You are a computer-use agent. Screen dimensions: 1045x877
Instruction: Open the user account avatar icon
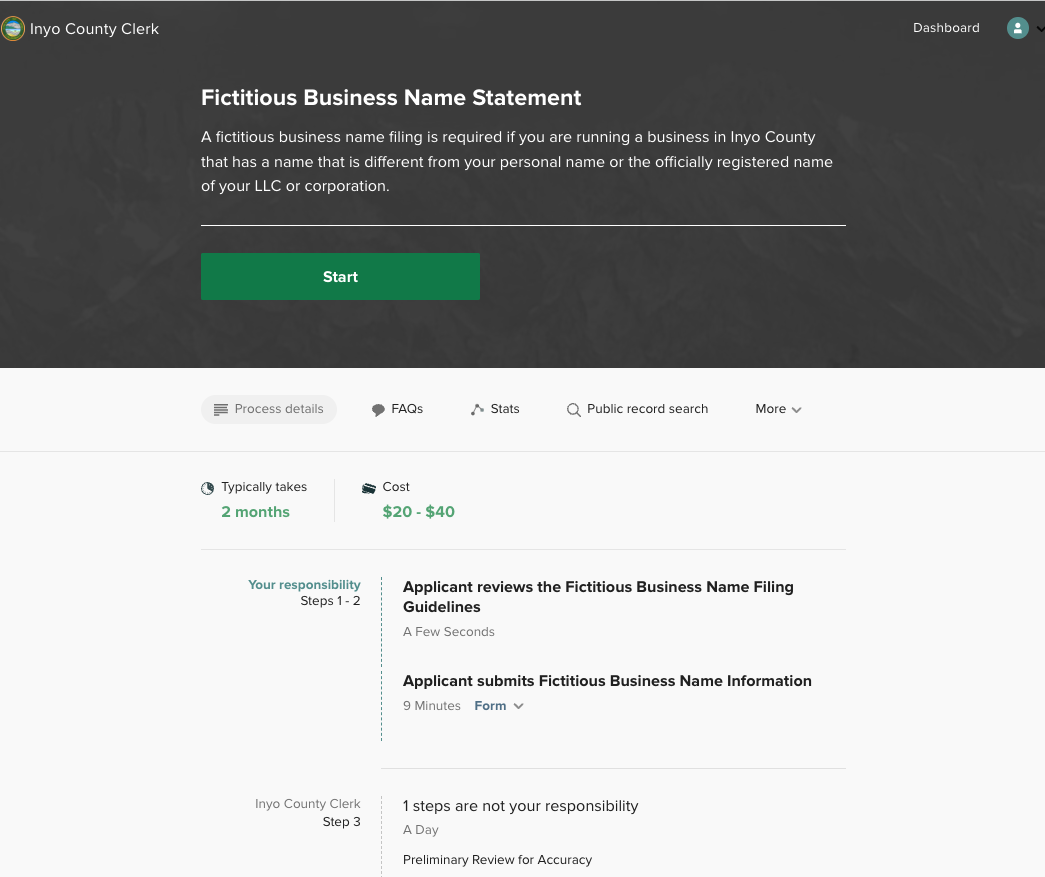pos(1017,28)
